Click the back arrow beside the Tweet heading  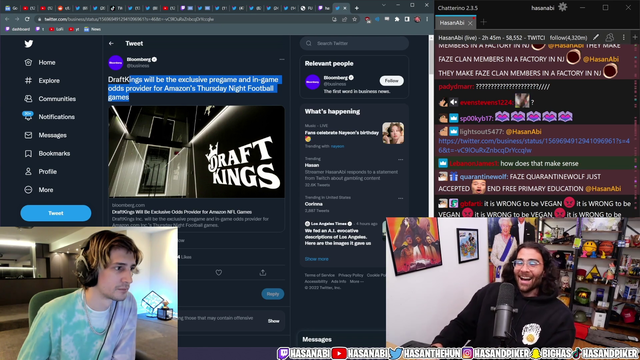pyautogui.click(x=111, y=43)
